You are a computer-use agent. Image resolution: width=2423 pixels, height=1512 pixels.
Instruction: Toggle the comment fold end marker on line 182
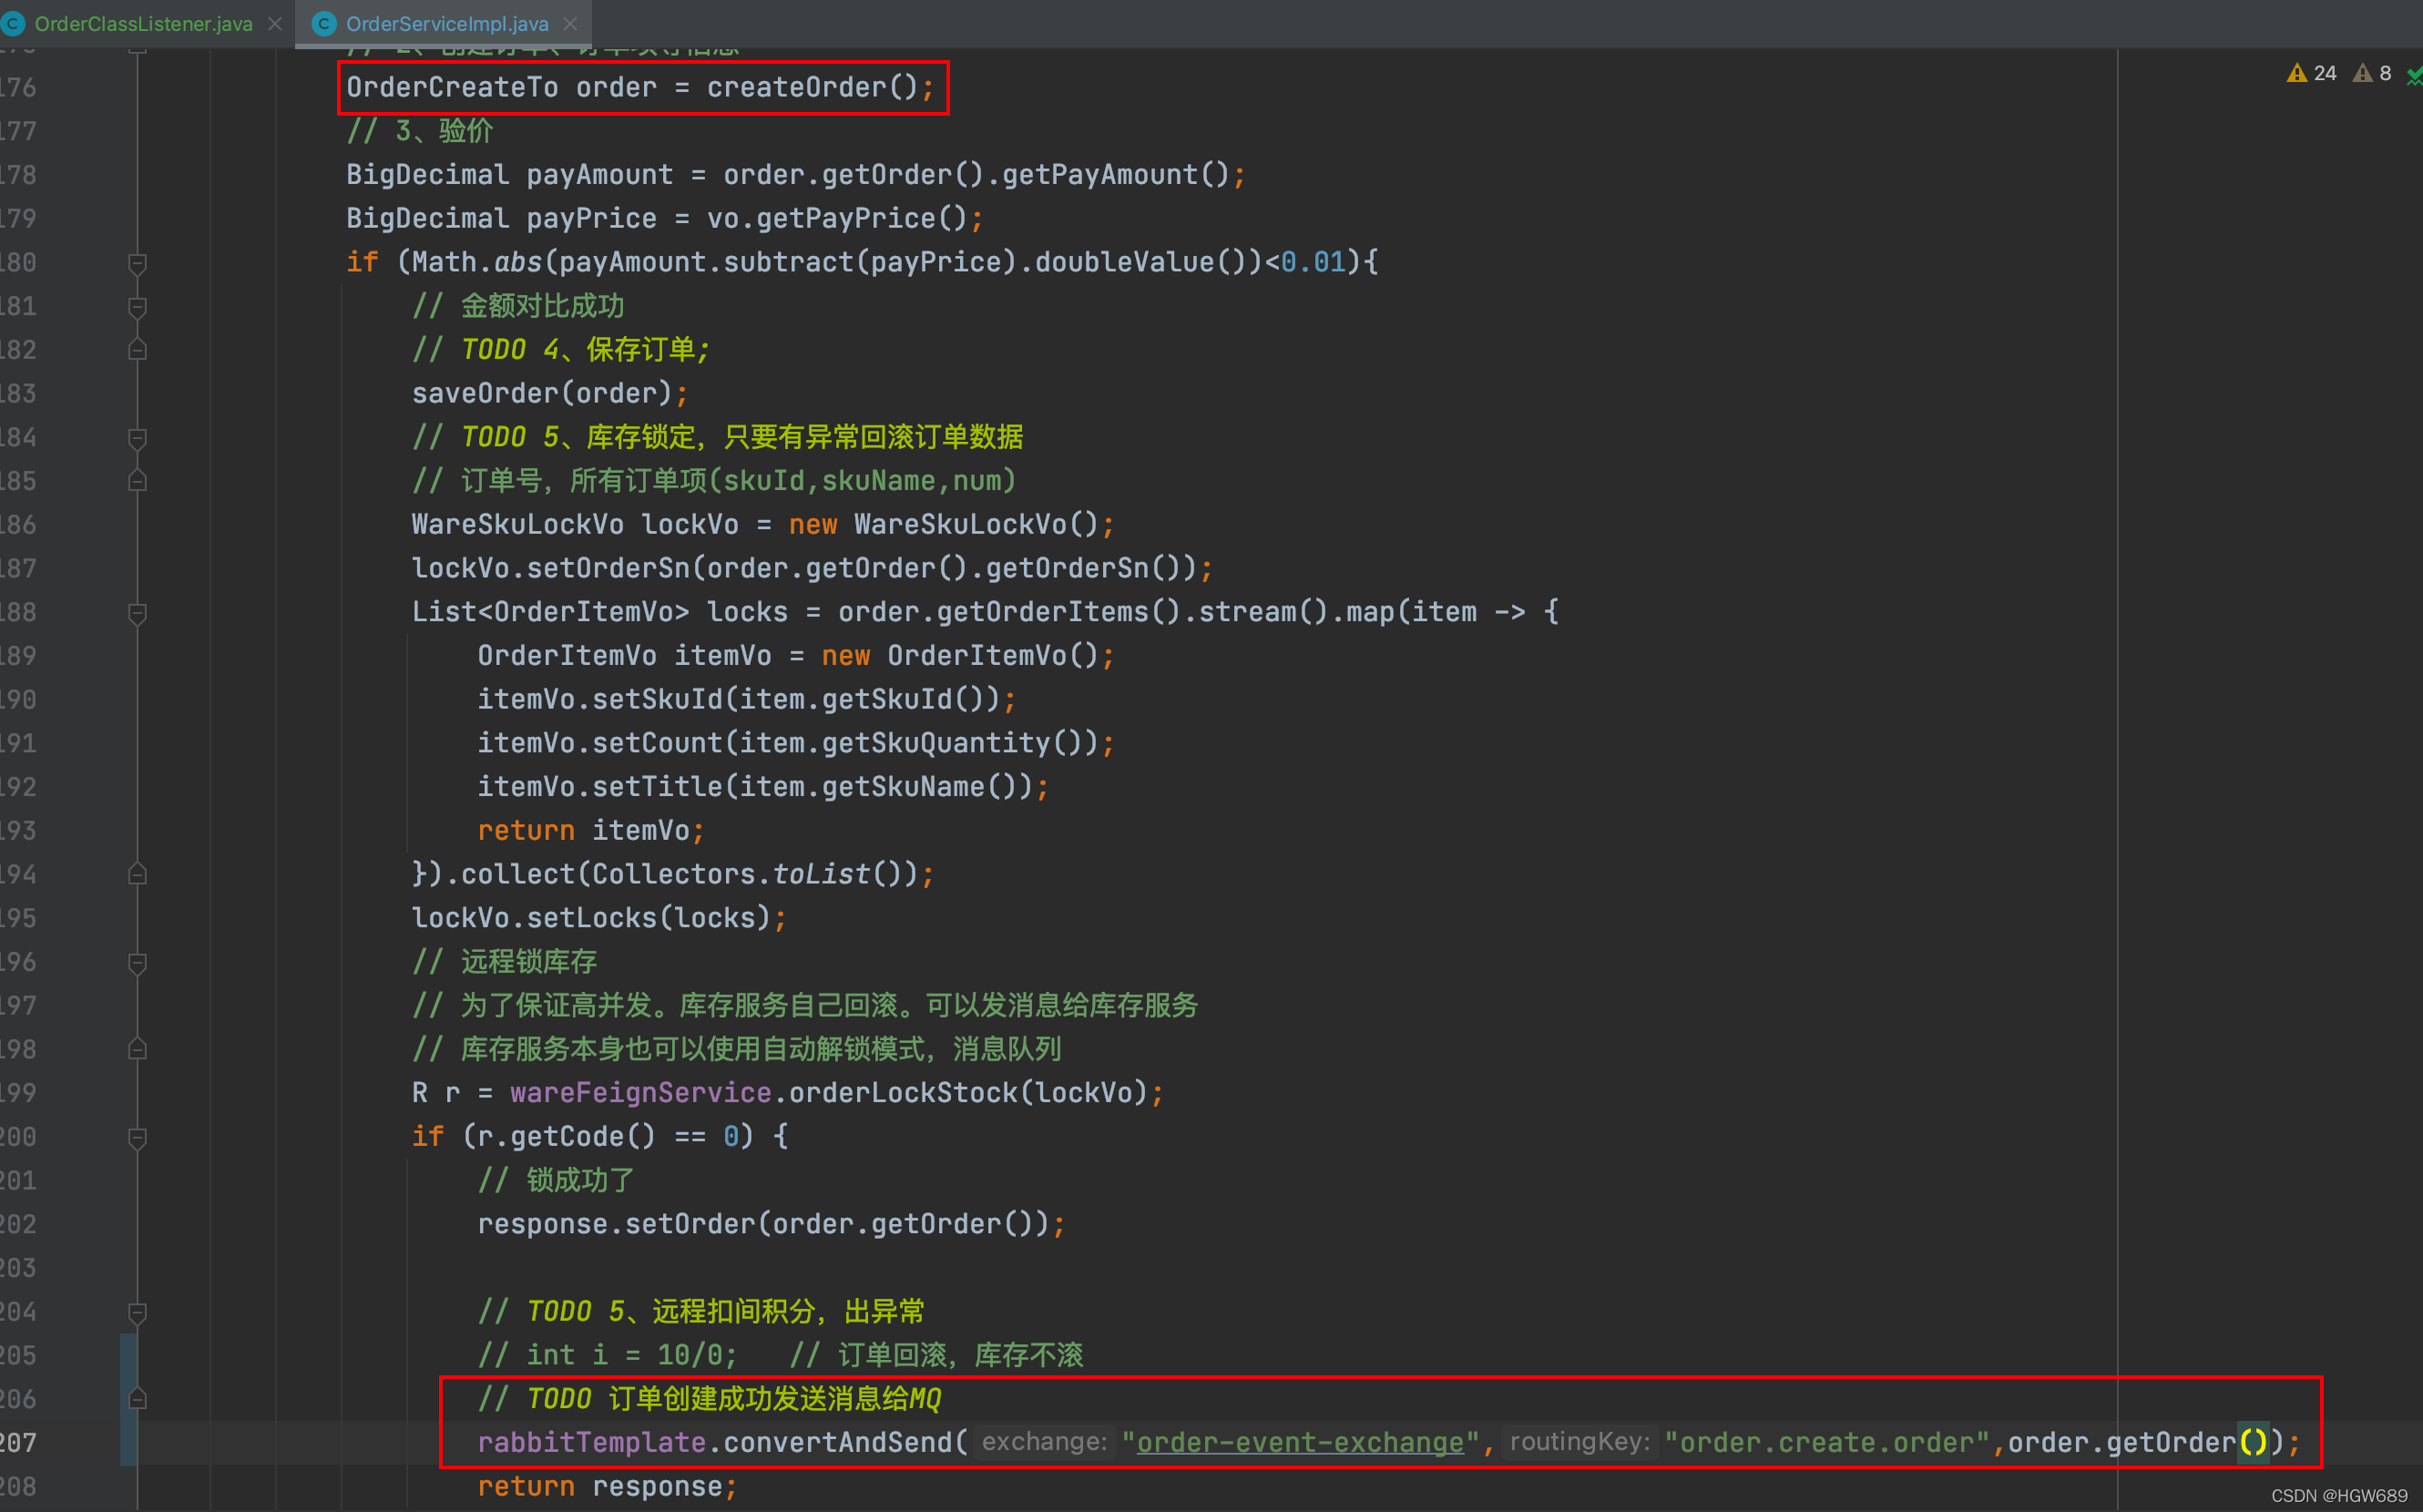pos(138,350)
